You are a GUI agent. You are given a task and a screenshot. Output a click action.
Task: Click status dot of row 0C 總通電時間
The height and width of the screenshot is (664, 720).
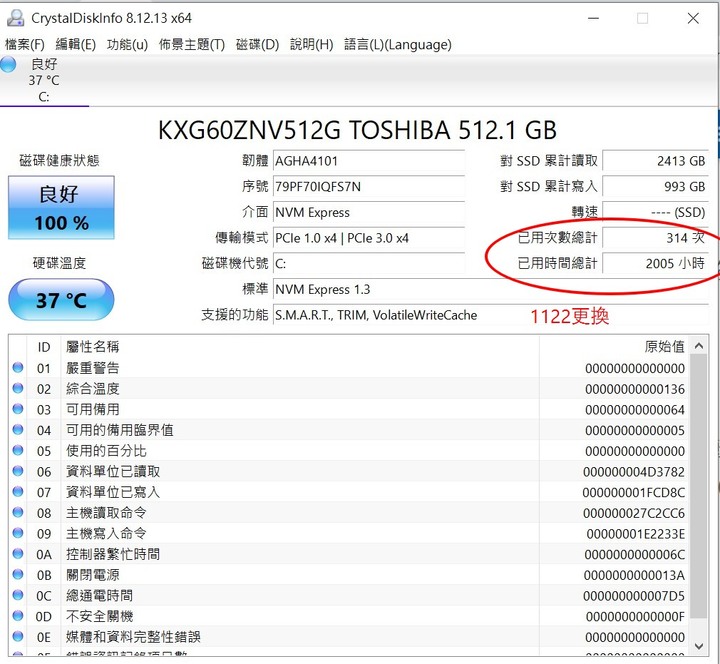18,595
